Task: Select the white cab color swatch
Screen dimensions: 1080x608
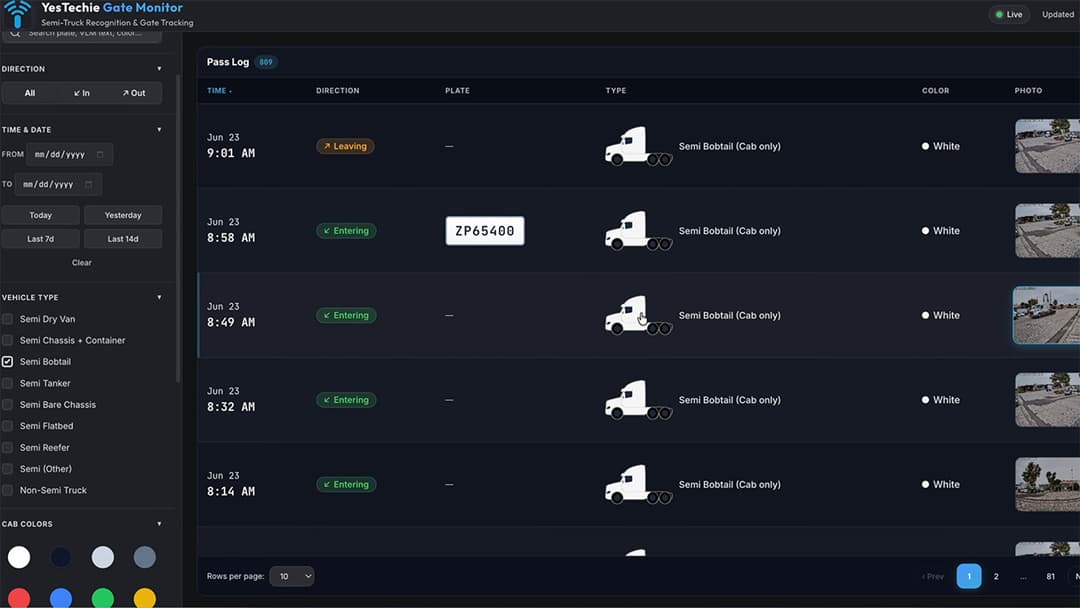Action: (19, 557)
